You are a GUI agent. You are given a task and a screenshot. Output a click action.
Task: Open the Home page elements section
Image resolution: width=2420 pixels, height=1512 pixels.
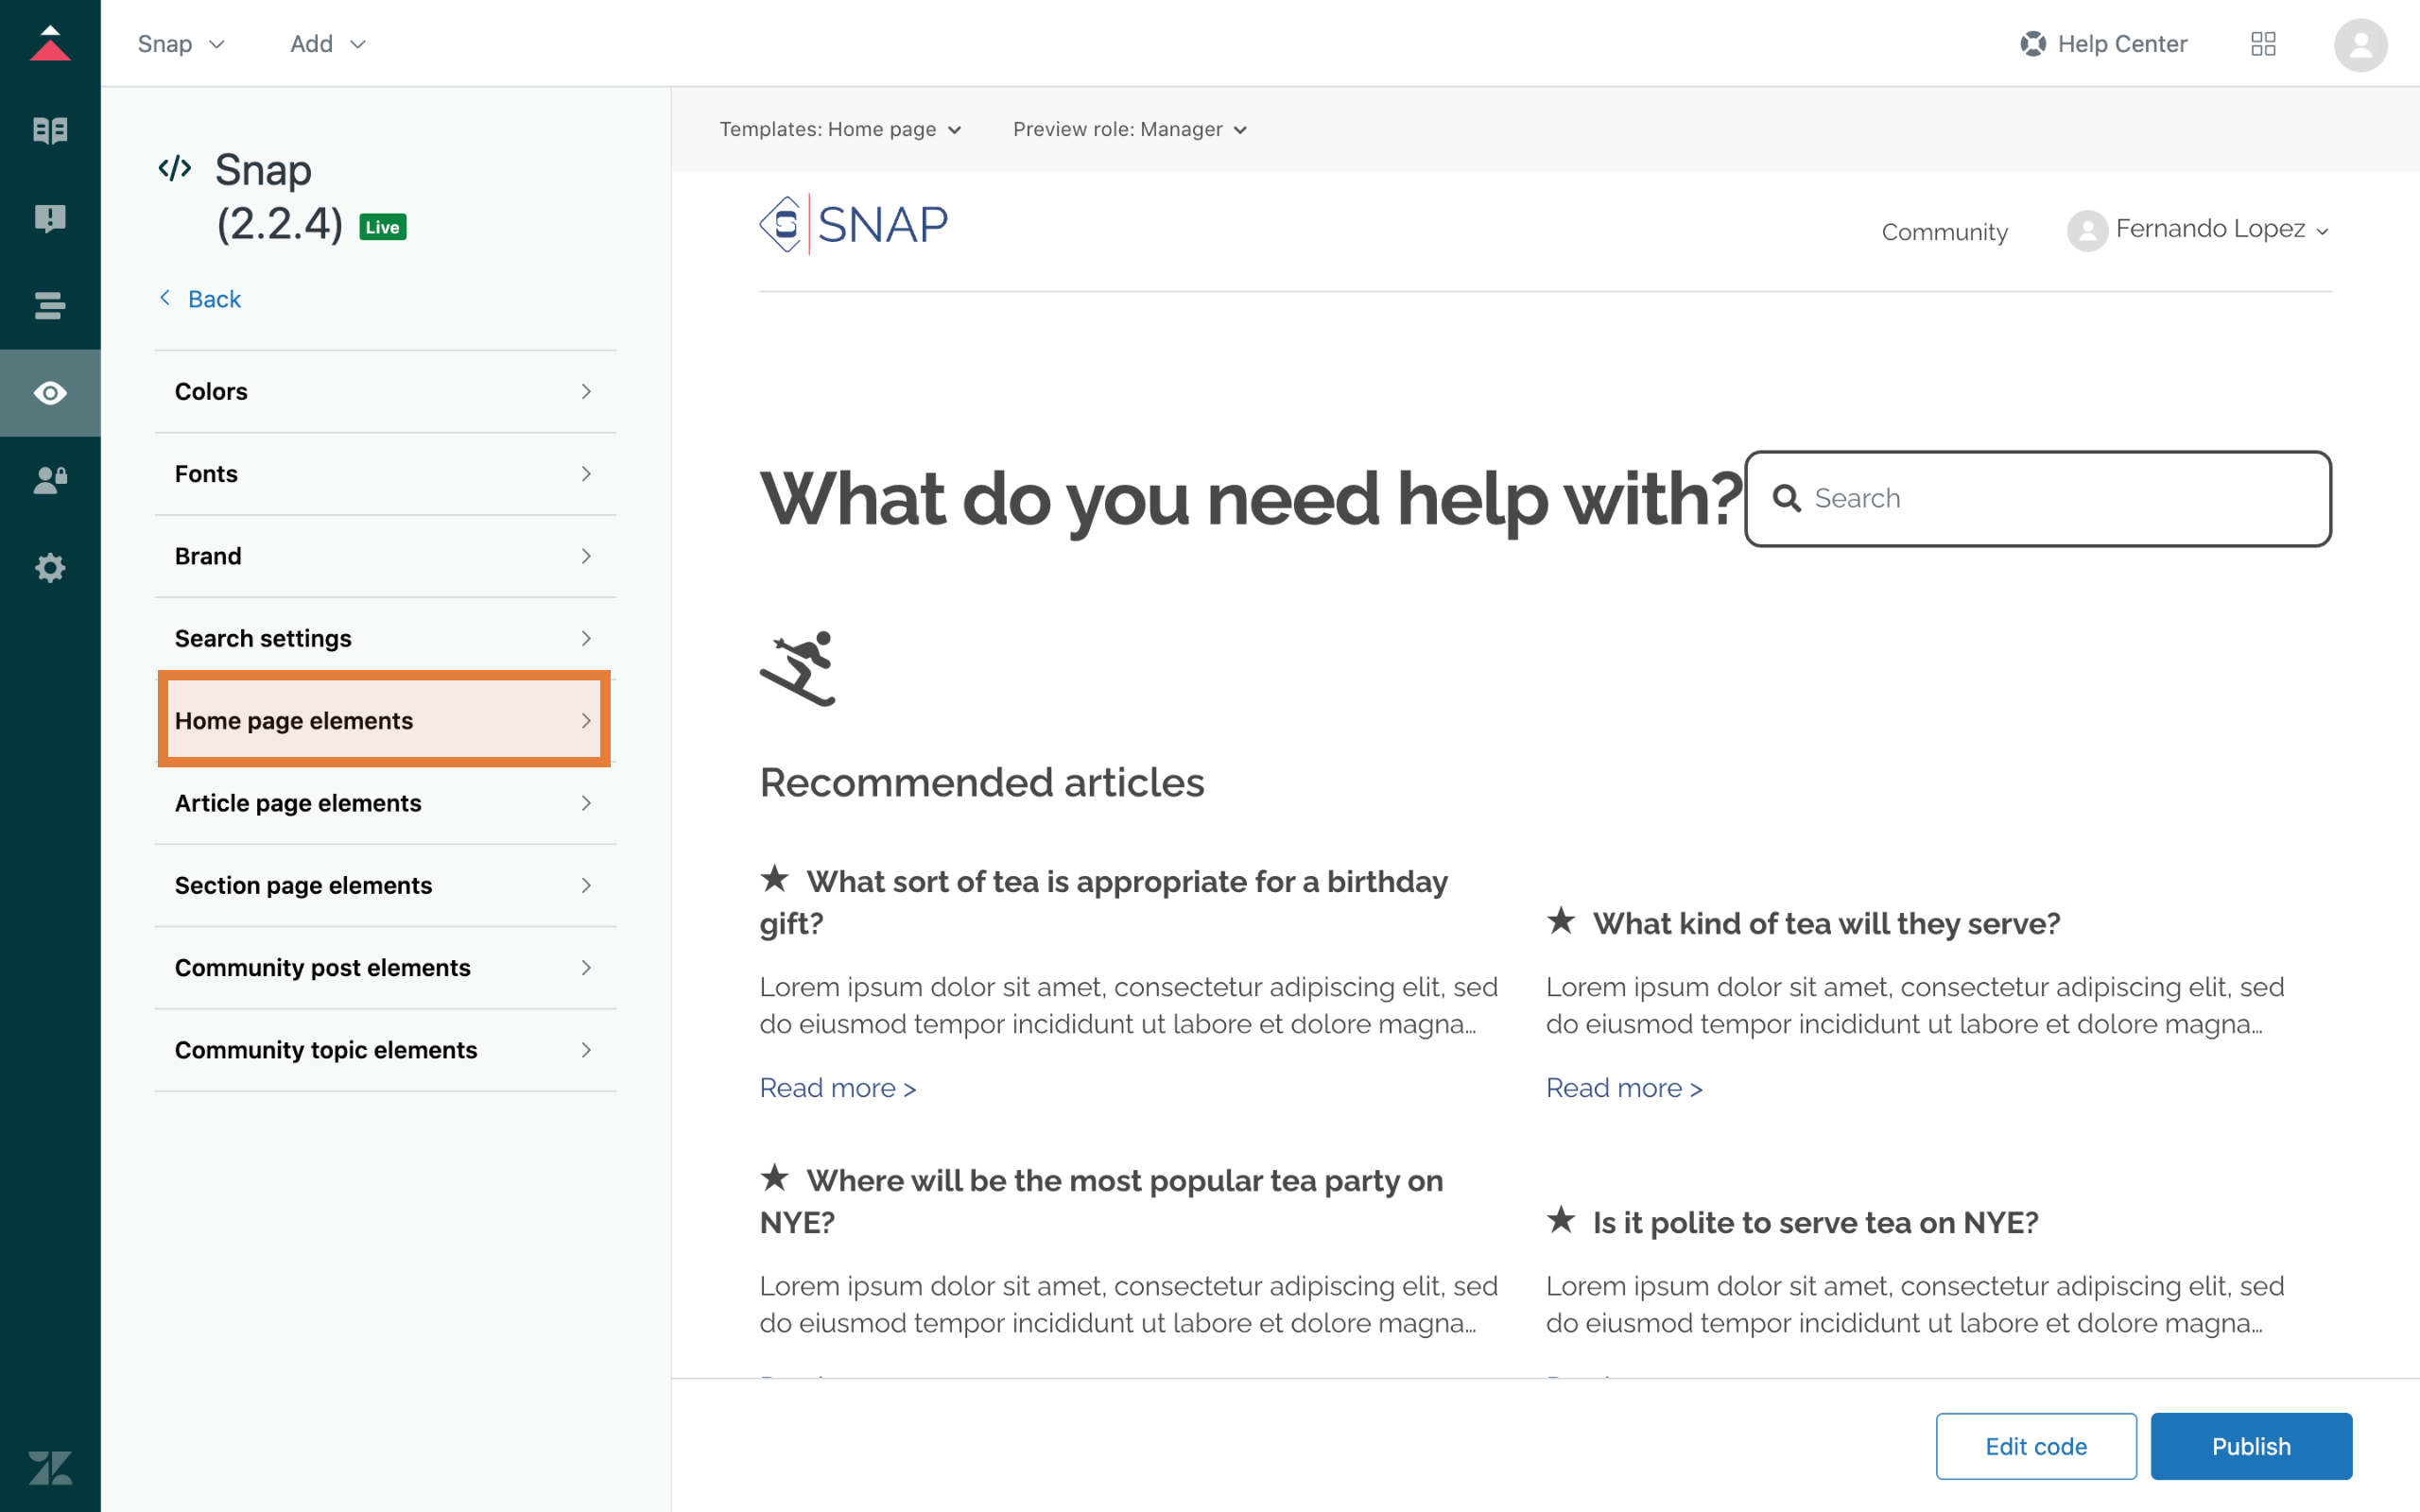385,720
